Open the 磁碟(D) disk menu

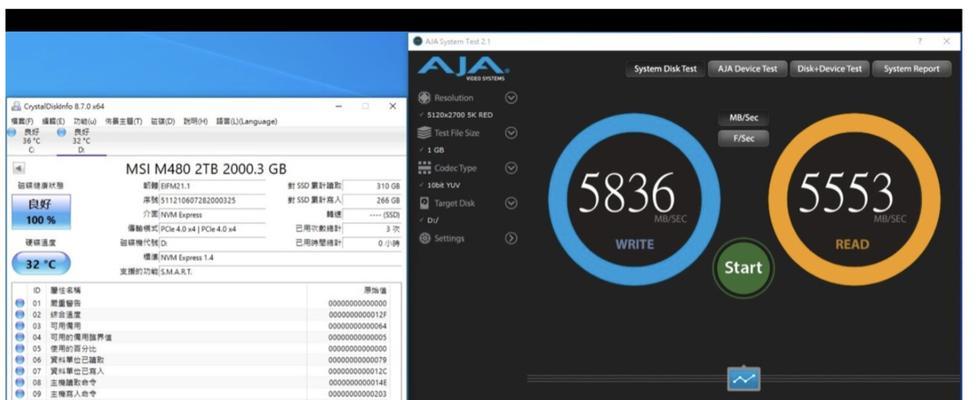coord(163,122)
